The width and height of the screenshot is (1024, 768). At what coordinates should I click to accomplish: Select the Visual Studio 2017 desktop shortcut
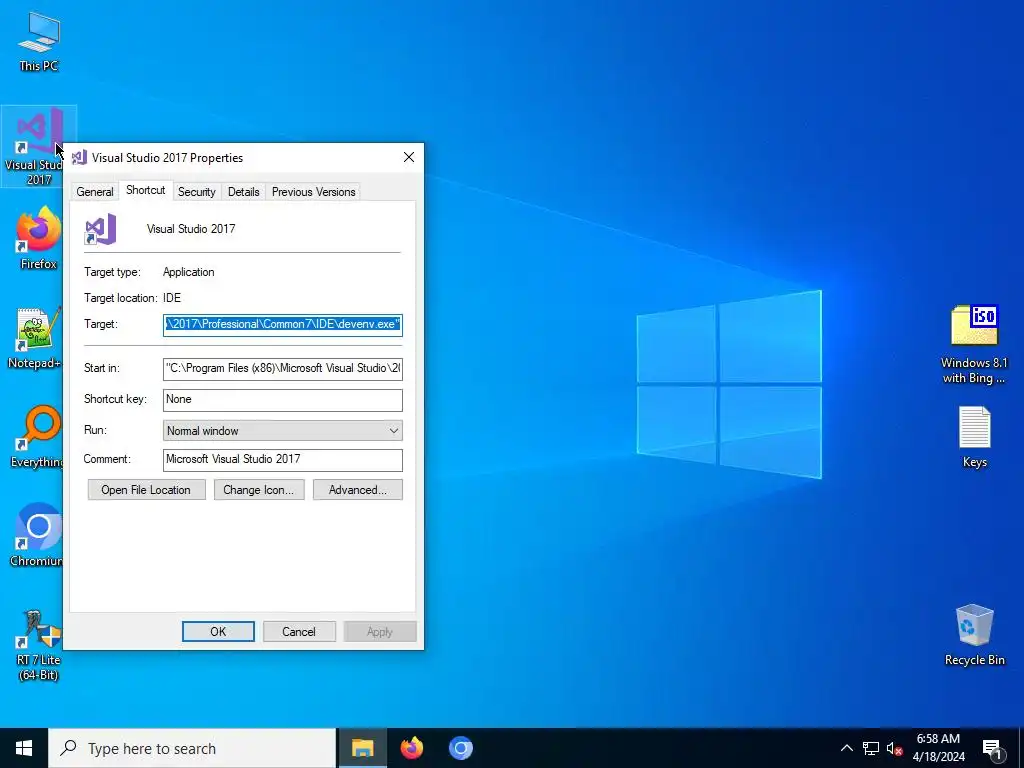[x=34, y=146]
